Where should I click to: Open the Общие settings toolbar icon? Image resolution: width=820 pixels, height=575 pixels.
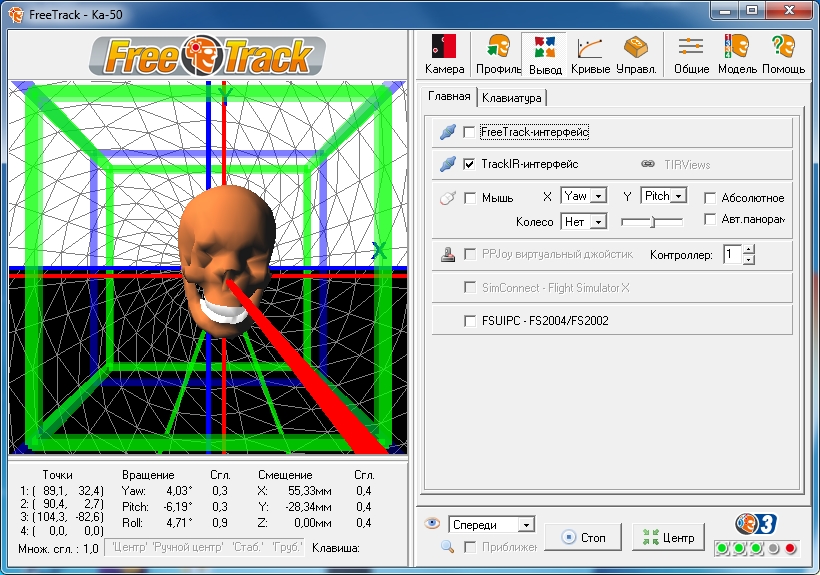(x=691, y=54)
